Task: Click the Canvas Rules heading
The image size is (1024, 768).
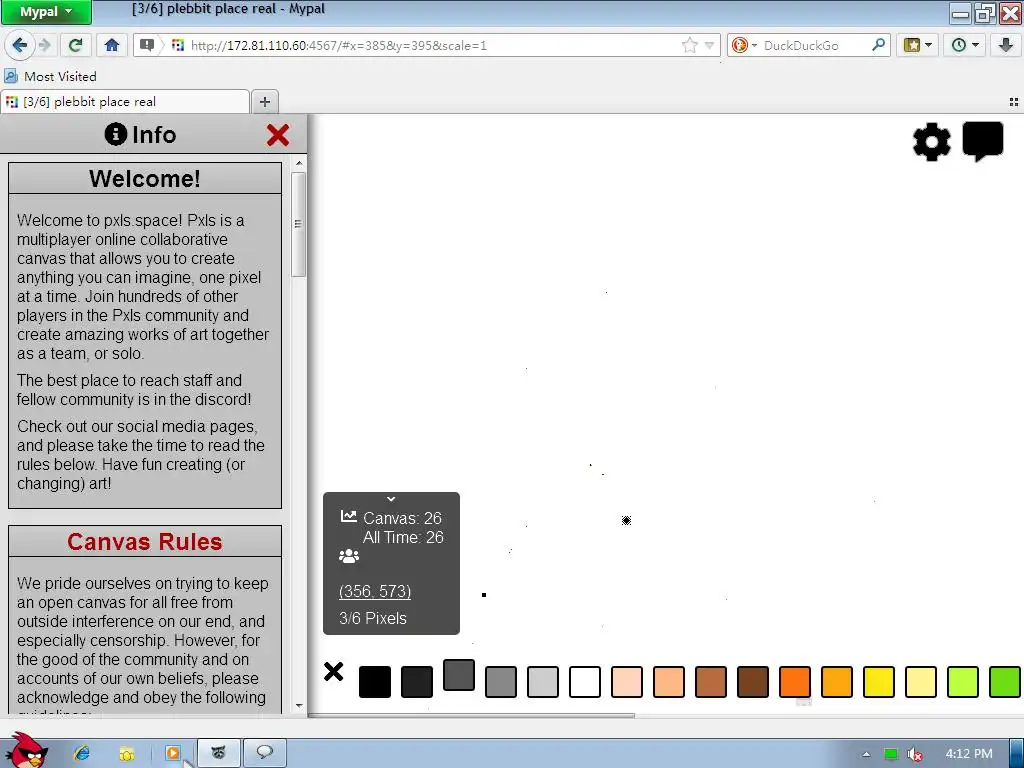Action: [144, 541]
